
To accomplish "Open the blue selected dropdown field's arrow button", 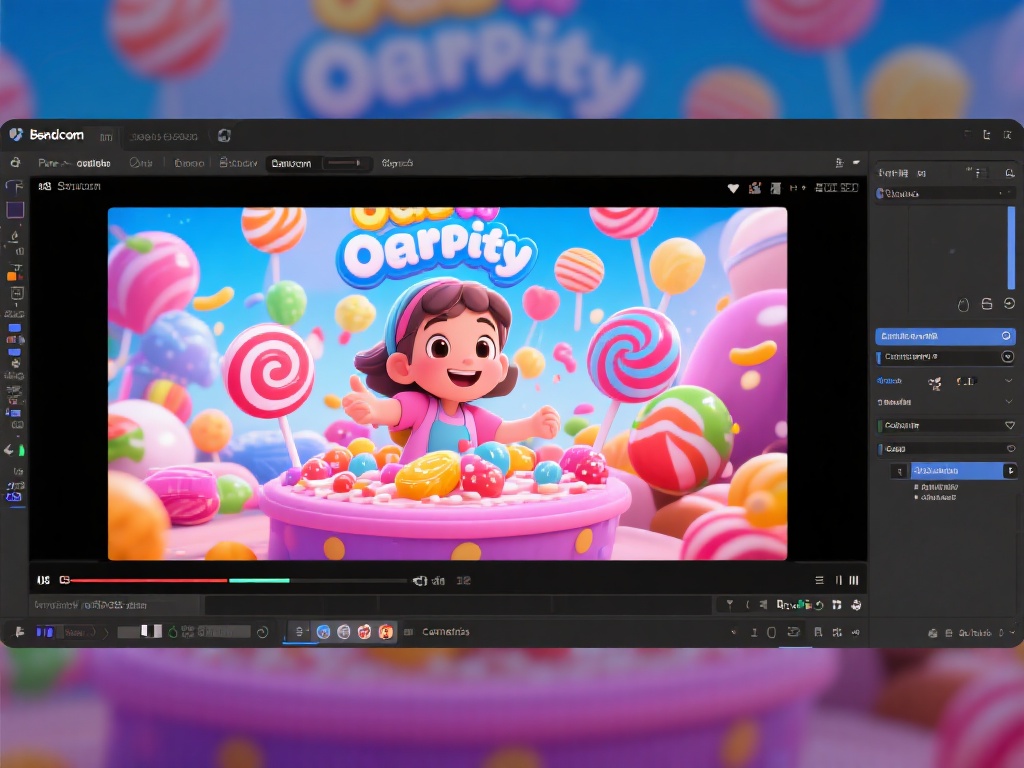I will pyautogui.click(x=1009, y=470).
